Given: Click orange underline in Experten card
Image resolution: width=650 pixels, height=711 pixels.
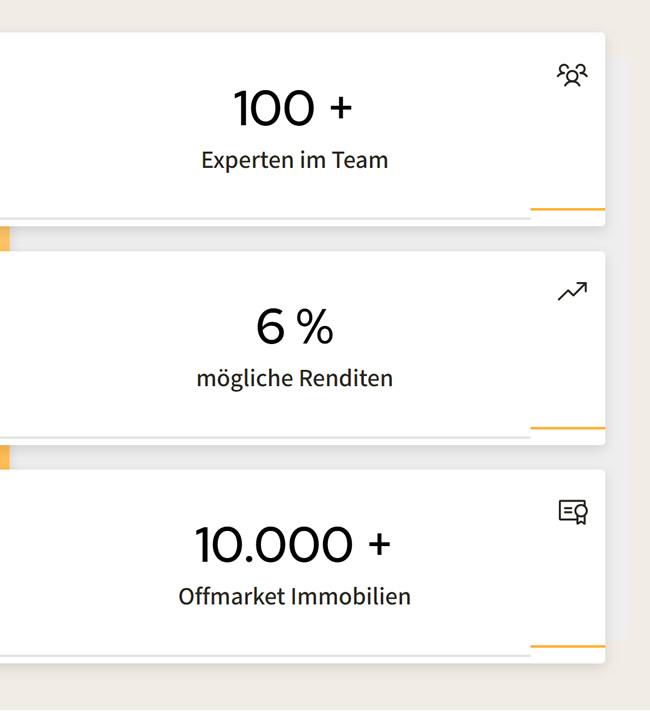Looking at the screenshot, I should click(567, 209).
